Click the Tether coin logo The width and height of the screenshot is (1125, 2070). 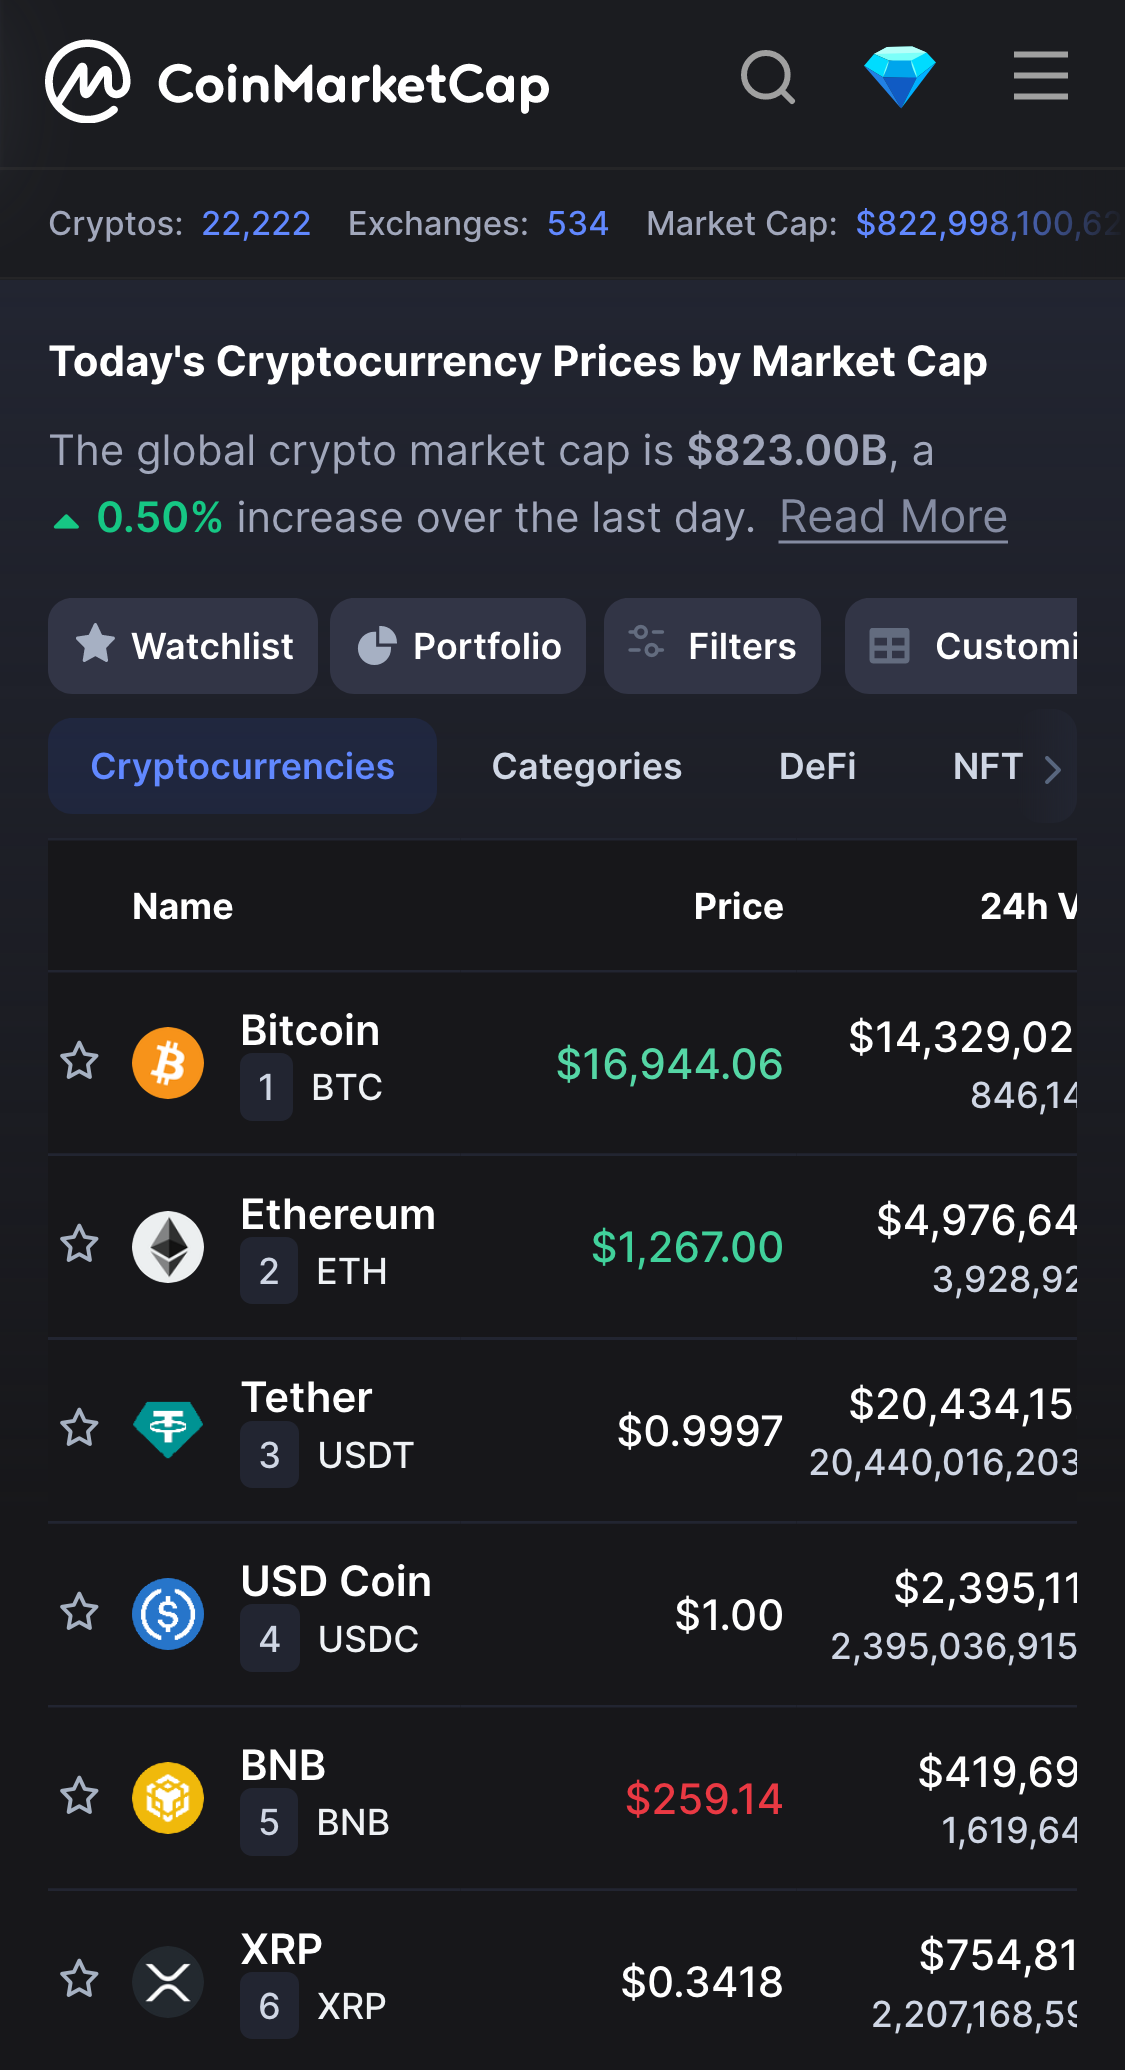(168, 1430)
